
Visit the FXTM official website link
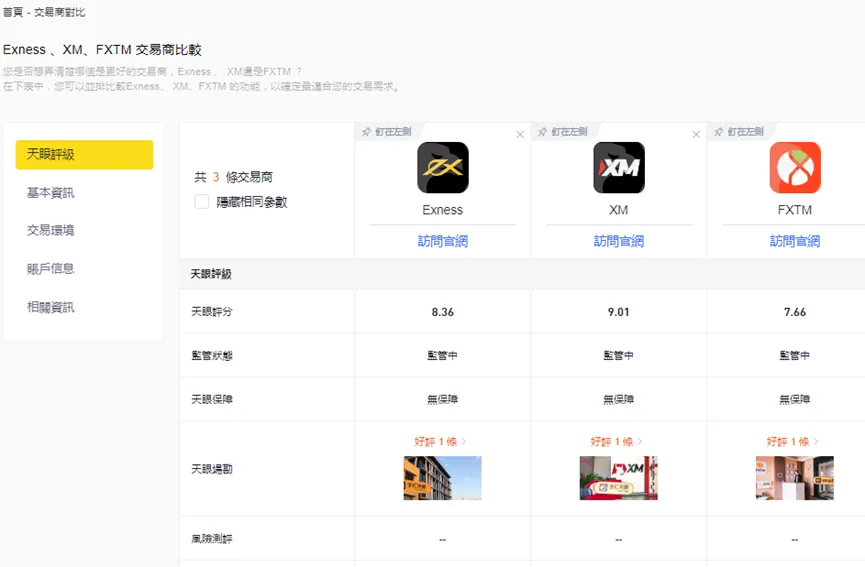point(795,241)
